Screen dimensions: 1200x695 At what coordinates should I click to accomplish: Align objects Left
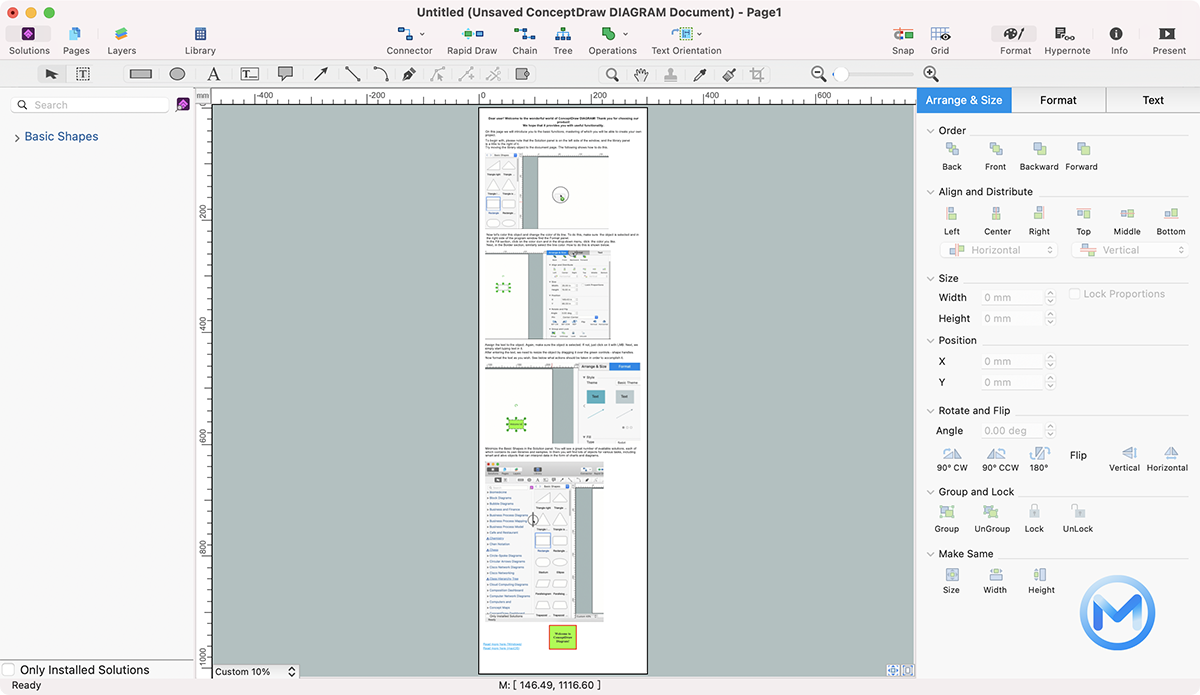(x=952, y=221)
